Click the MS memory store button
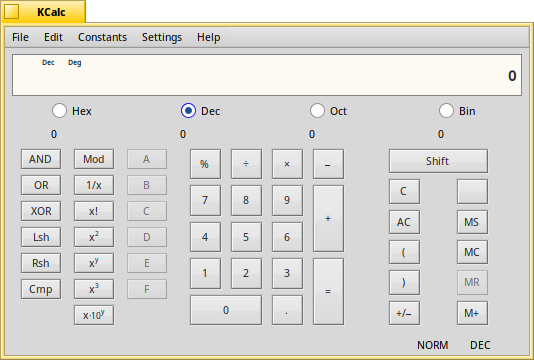Screen dimensions: 534x360 pyautogui.click(x=472, y=222)
